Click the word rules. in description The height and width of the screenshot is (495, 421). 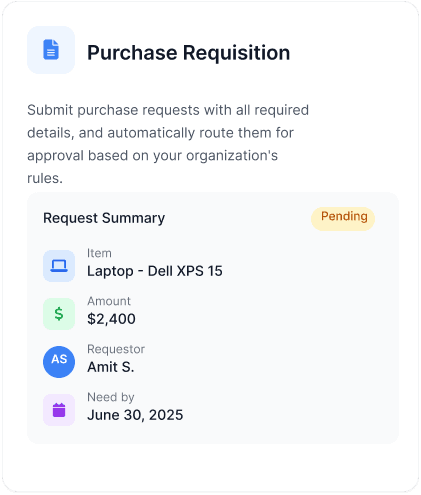coord(45,178)
